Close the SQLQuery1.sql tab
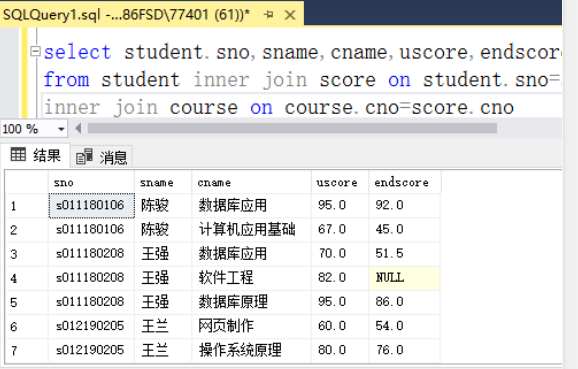The height and width of the screenshot is (369, 578). coord(290,15)
